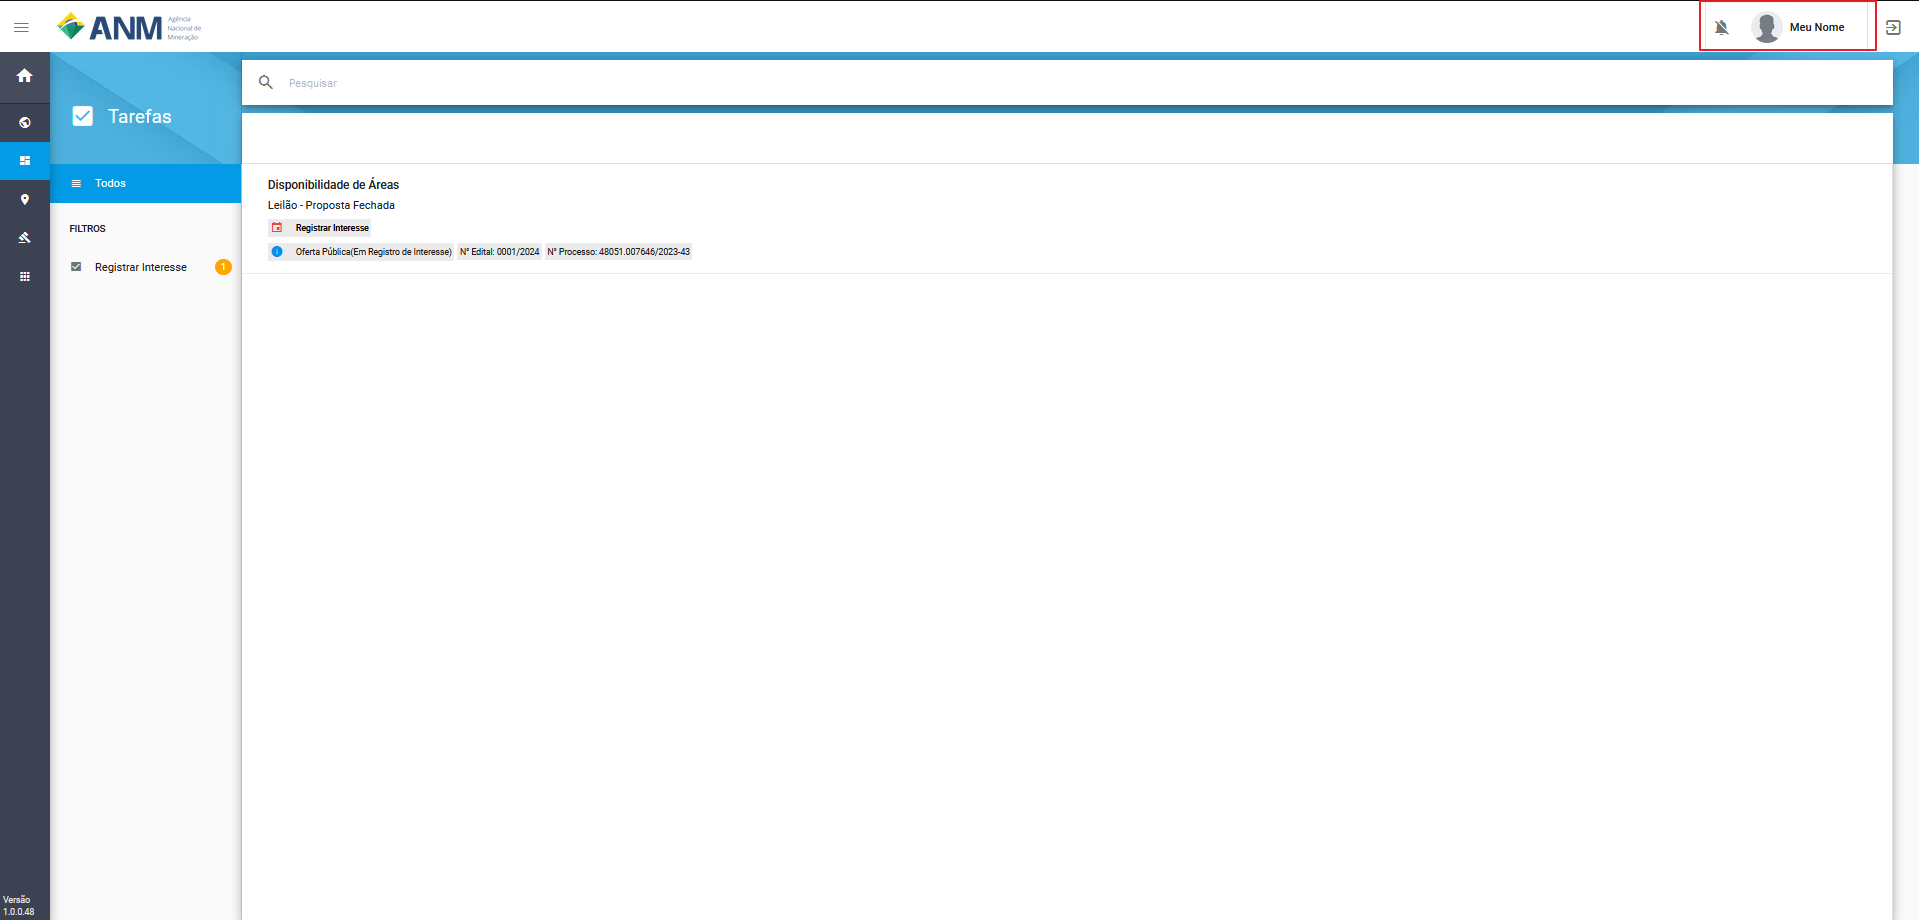Click the user avatar picture
Image resolution: width=1919 pixels, height=920 pixels.
click(1767, 27)
